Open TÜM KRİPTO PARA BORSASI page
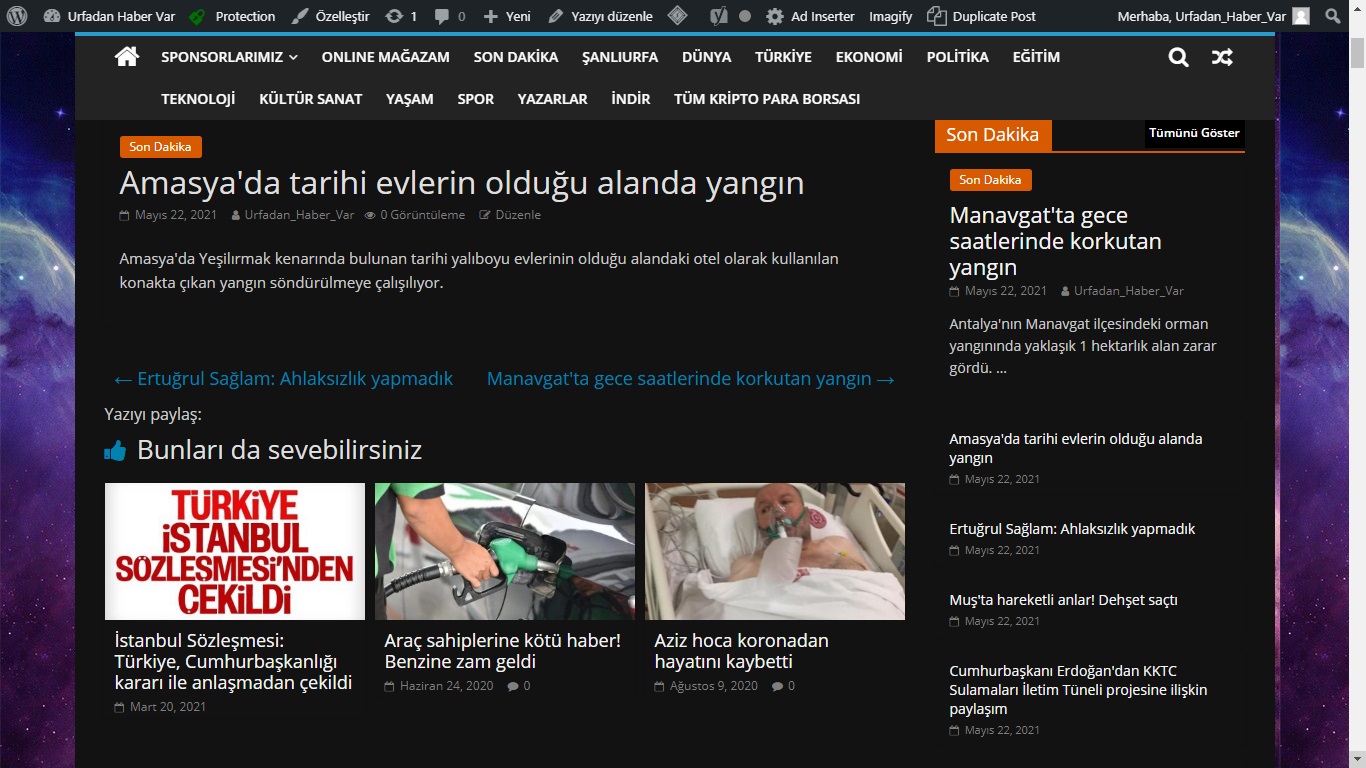The image size is (1366, 768). click(767, 99)
